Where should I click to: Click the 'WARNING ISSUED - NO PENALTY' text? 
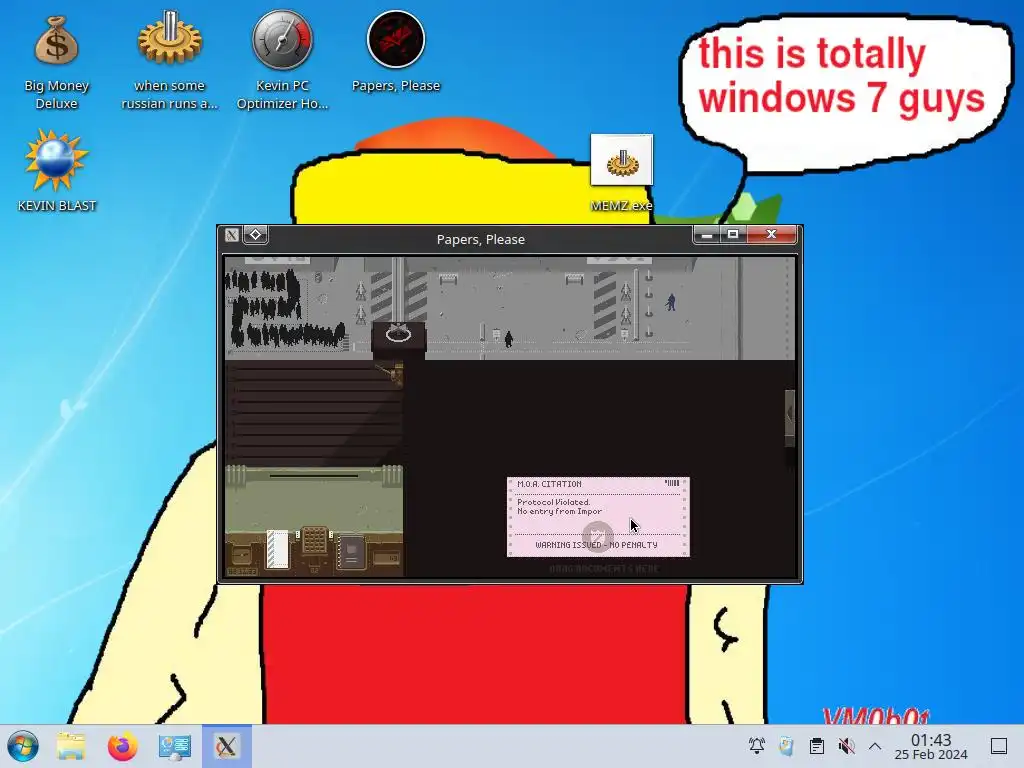tap(596, 545)
